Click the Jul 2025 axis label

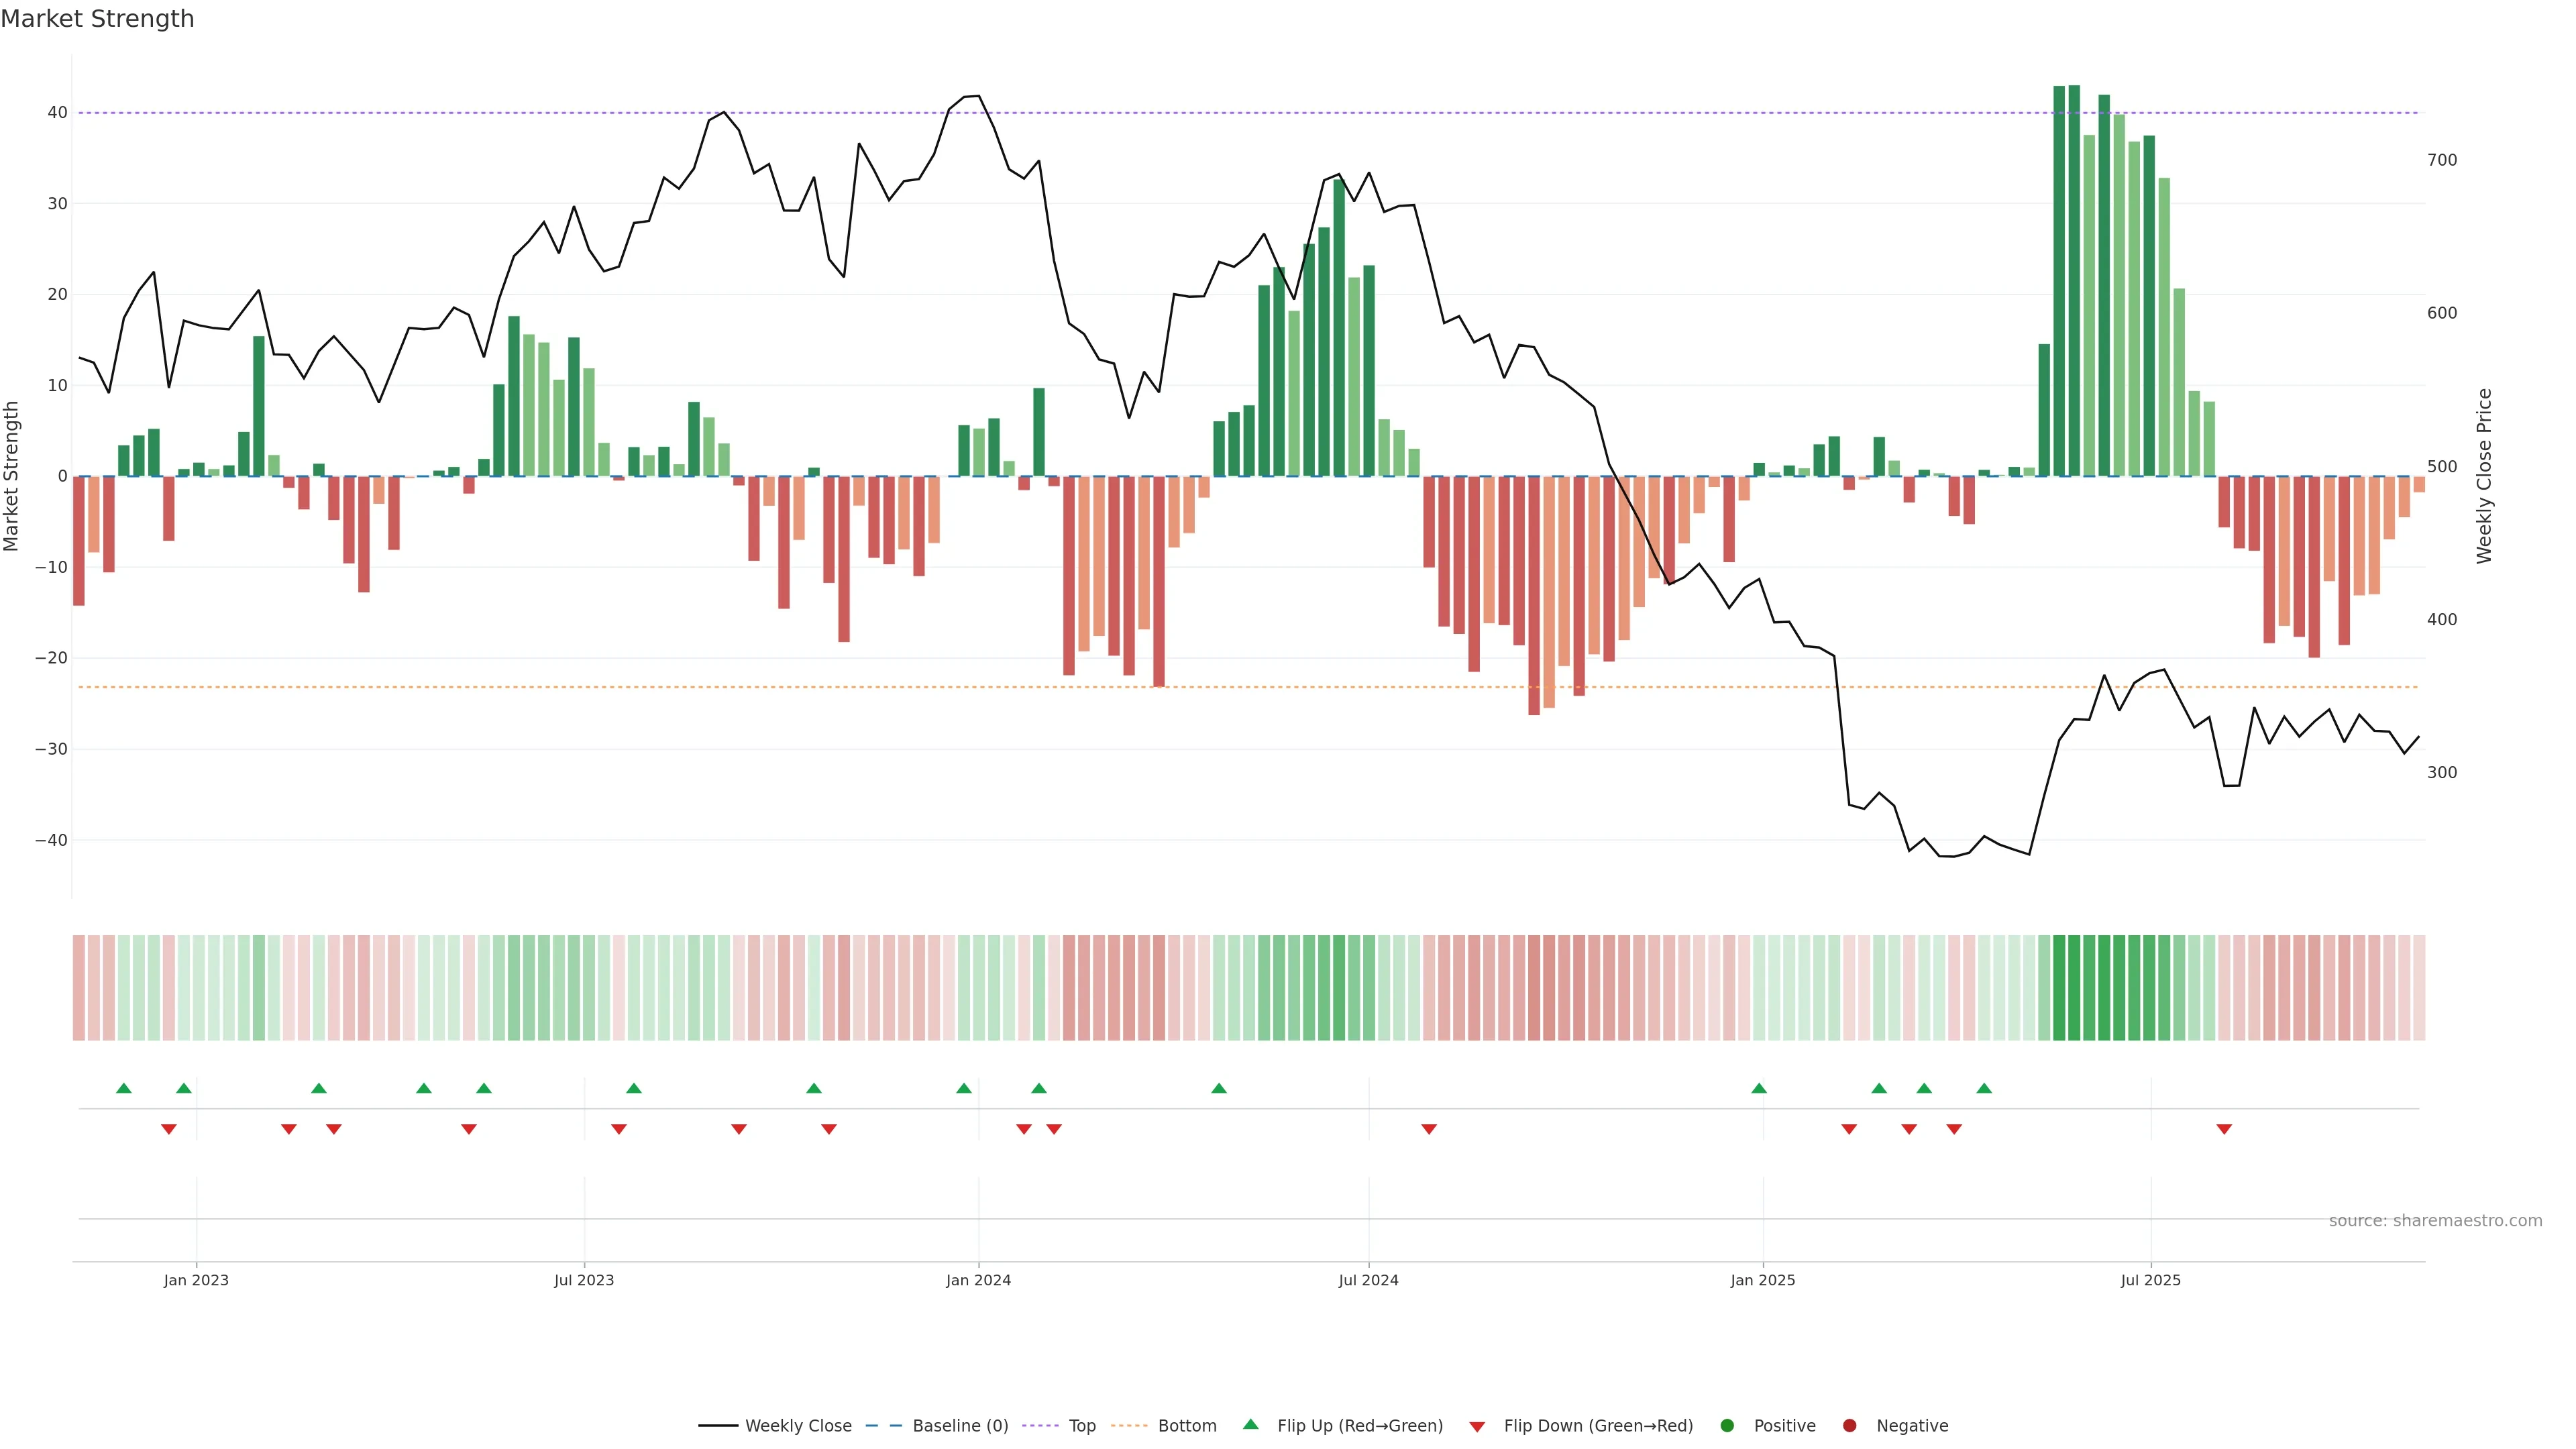pyautogui.click(x=2150, y=1280)
